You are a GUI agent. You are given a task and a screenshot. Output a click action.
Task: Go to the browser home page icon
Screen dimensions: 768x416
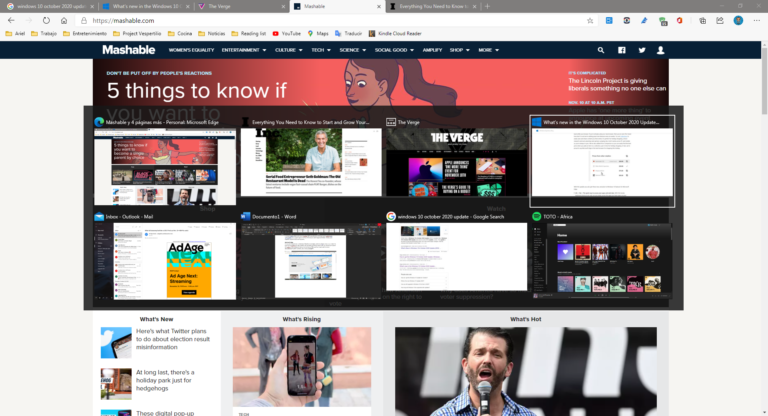point(64,21)
